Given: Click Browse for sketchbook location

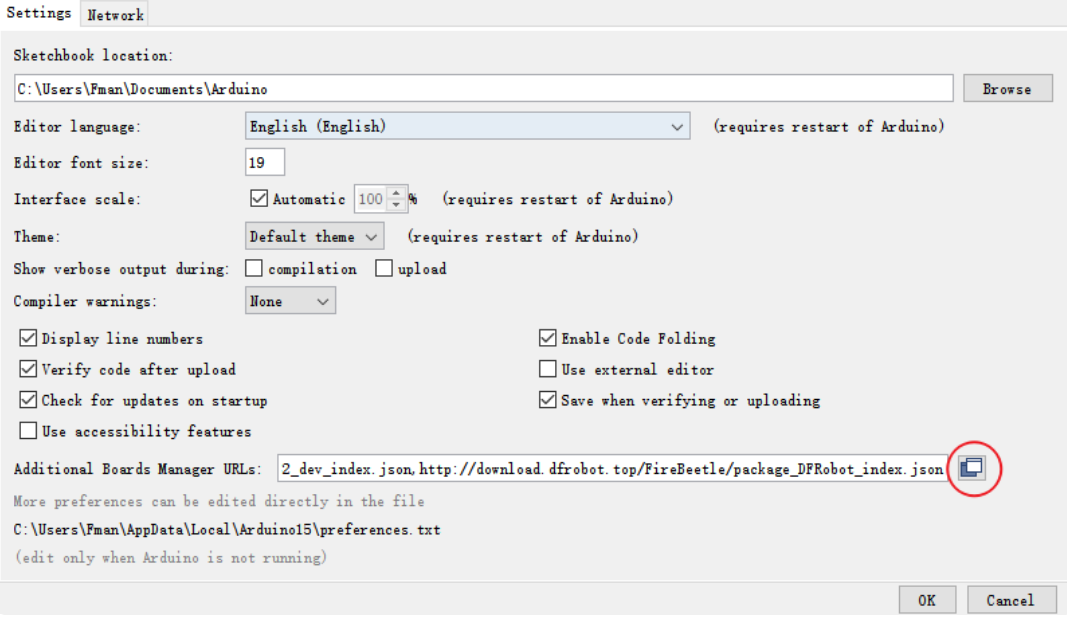Looking at the screenshot, I should tap(1007, 89).
